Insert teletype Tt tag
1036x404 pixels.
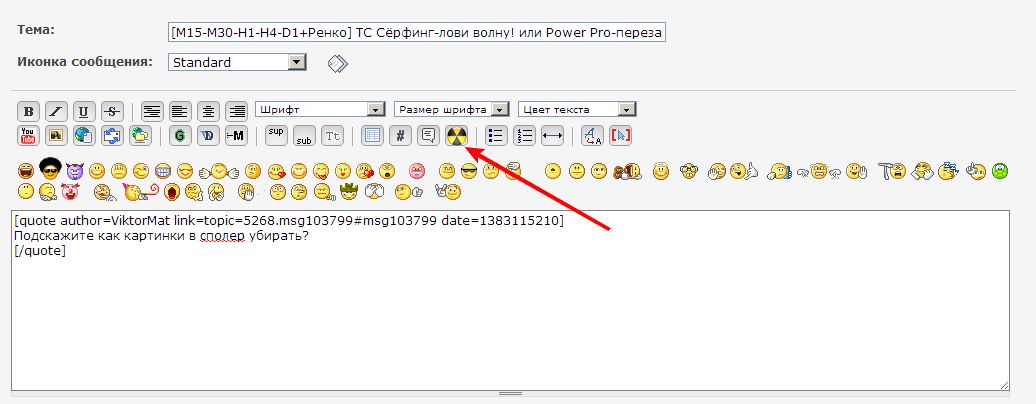[x=333, y=136]
